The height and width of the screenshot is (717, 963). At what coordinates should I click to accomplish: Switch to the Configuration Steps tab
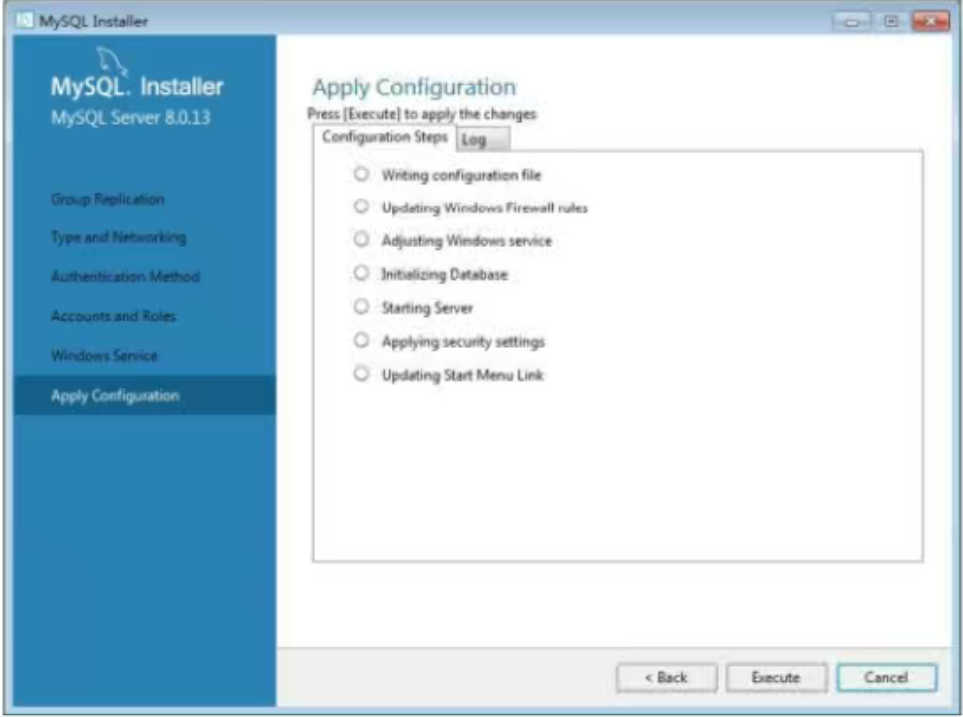coord(384,137)
